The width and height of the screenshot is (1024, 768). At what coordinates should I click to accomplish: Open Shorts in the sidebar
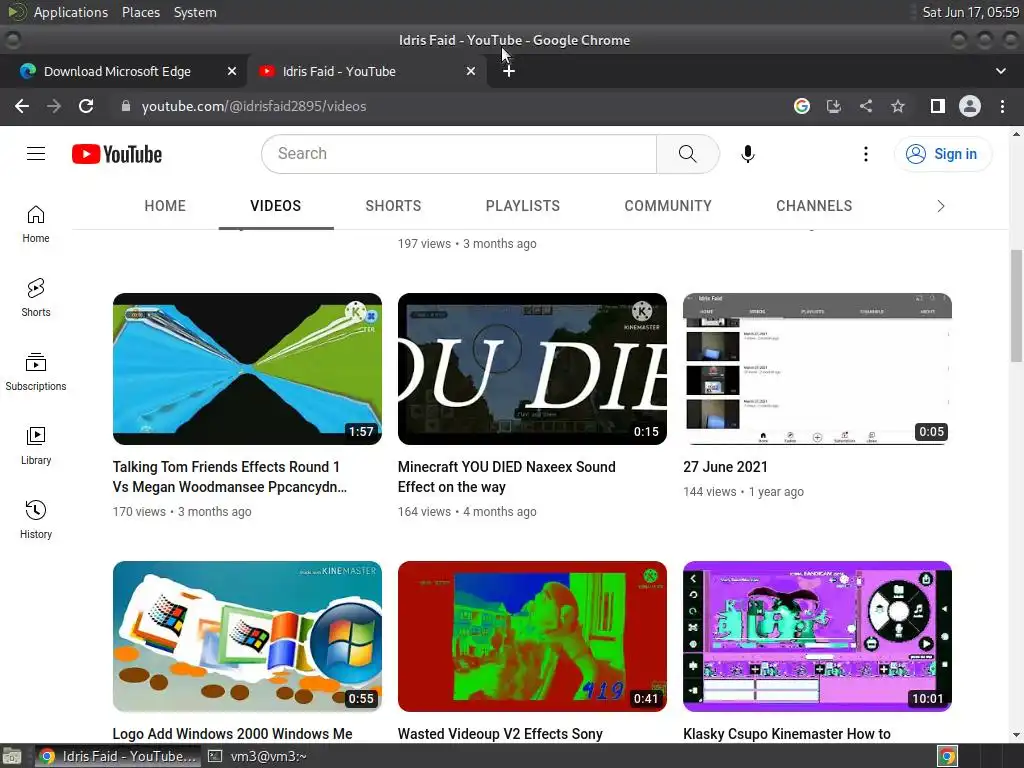tap(36, 298)
